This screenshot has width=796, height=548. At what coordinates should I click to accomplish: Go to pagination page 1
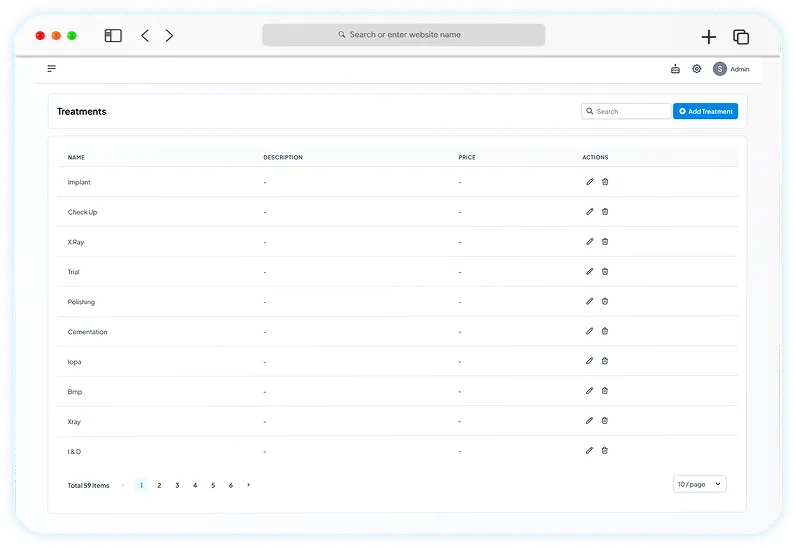click(141, 485)
